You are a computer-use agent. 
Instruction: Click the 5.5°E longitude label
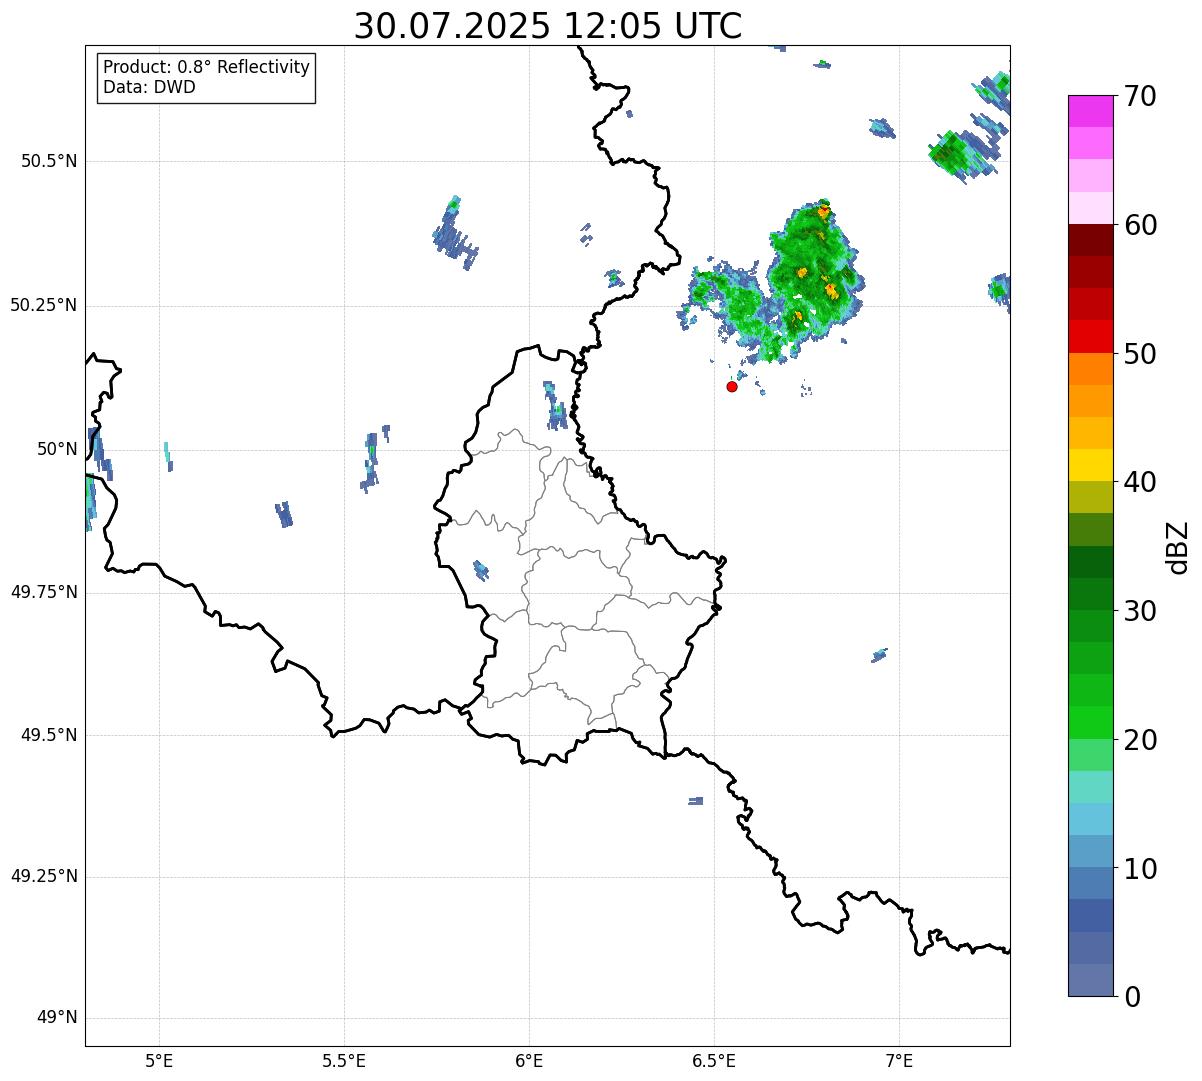click(344, 1060)
